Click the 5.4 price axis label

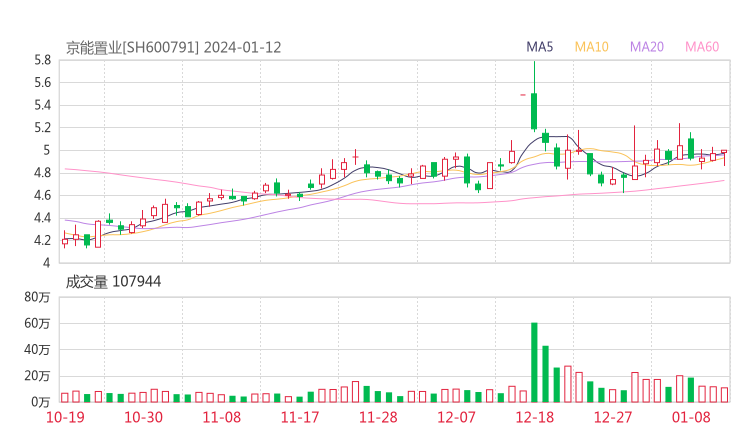pyautogui.click(x=42, y=105)
